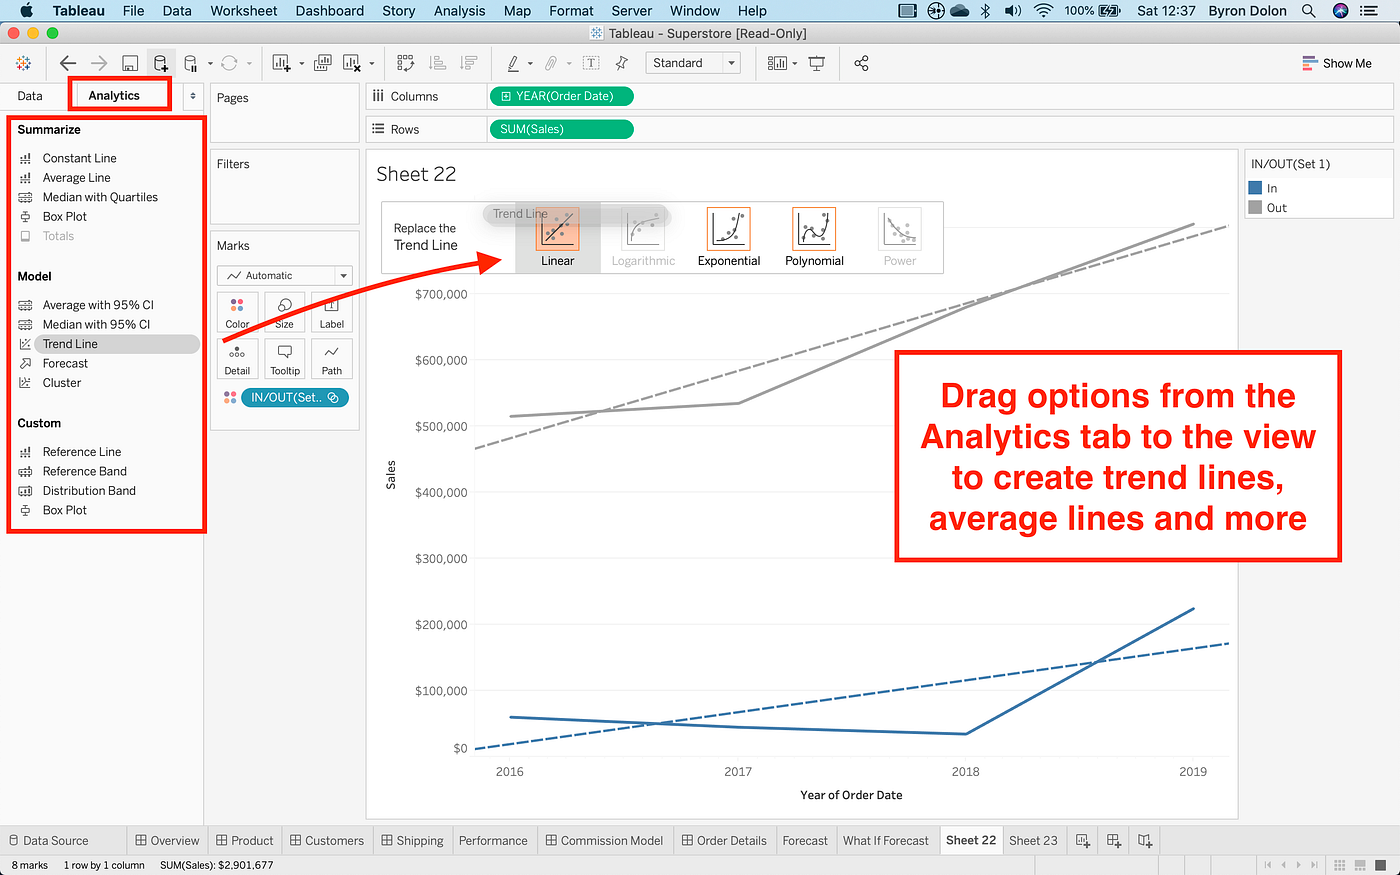1400x875 pixels.
Task: Click the Detail card on Marks
Action: [237, 358]
